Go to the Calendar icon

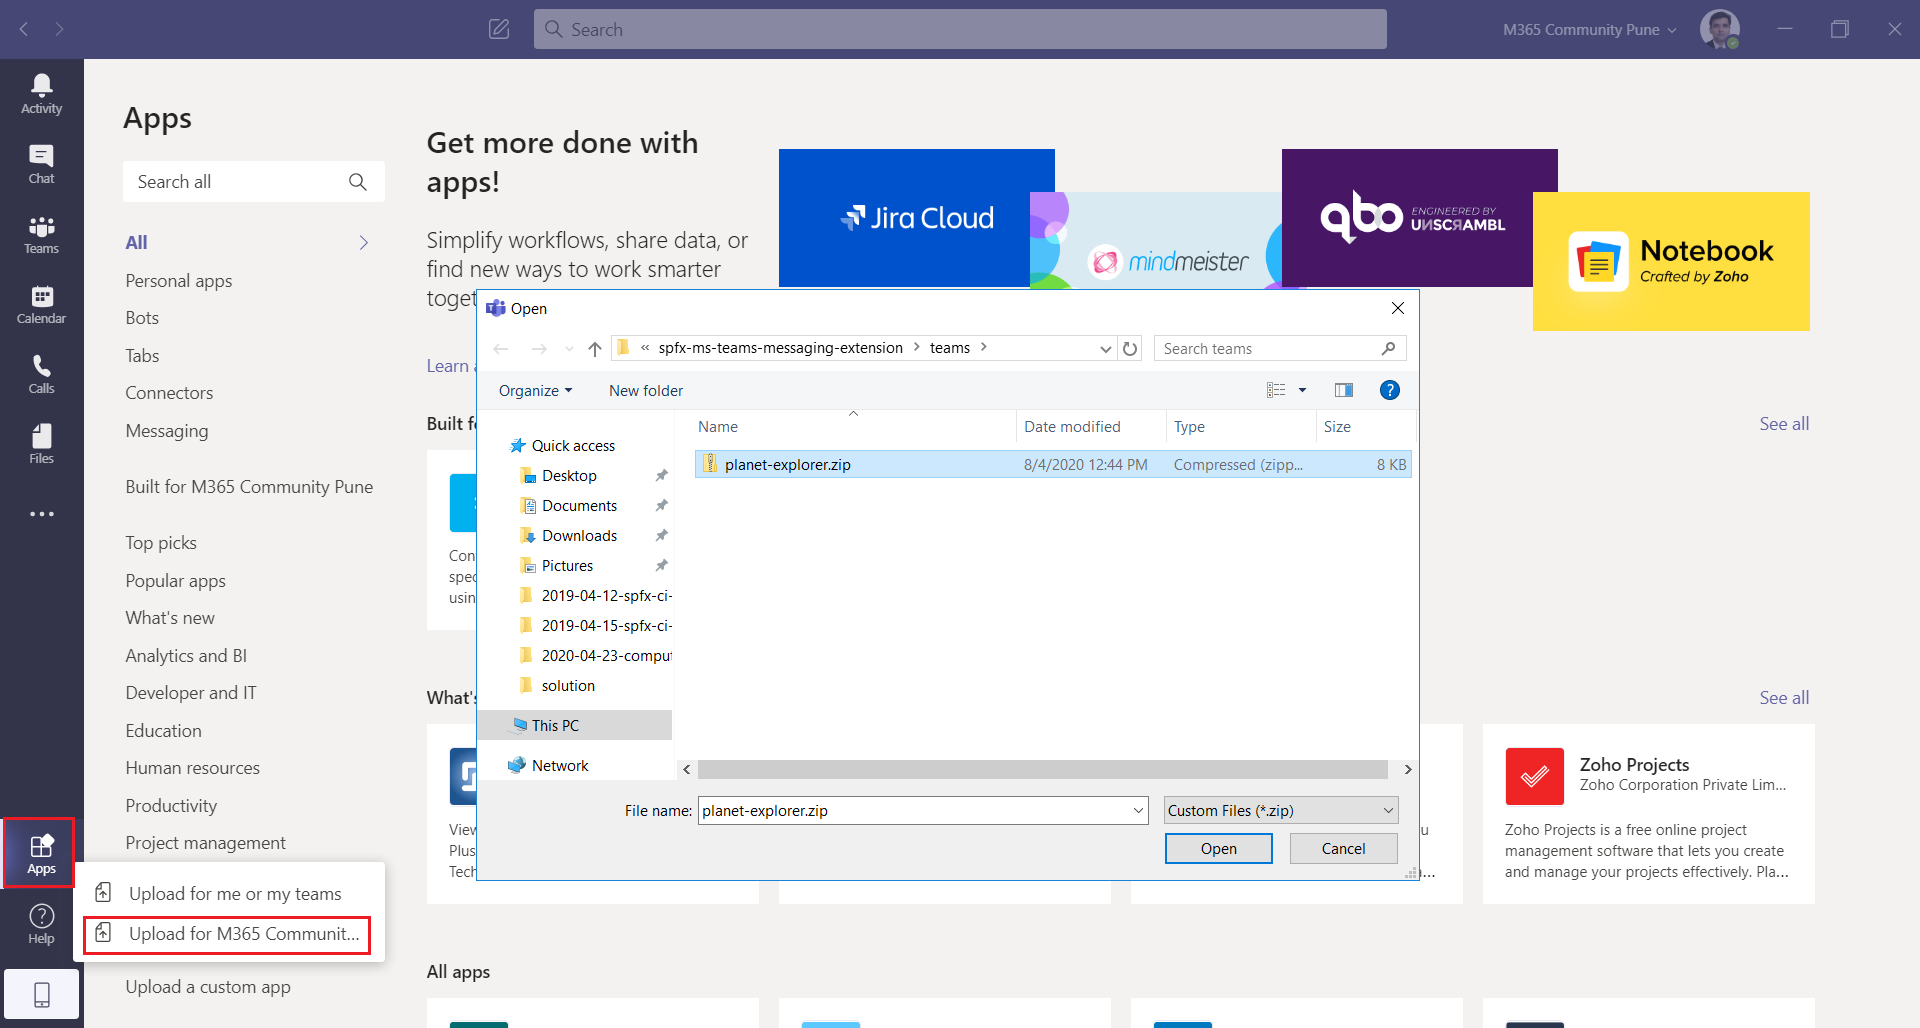click(41, 304)
